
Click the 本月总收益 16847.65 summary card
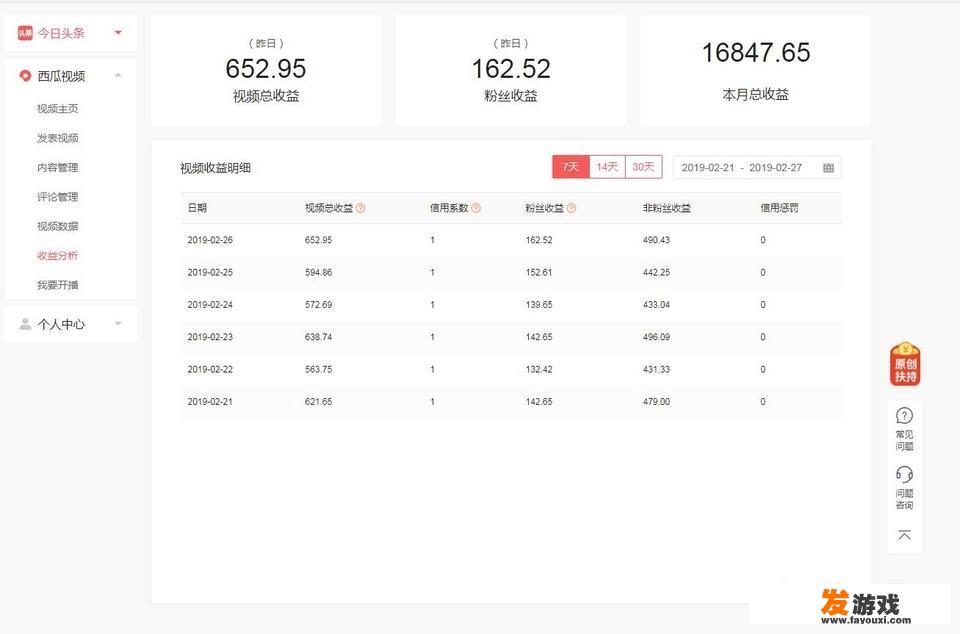pyautogui.click(x=755, y=71)
